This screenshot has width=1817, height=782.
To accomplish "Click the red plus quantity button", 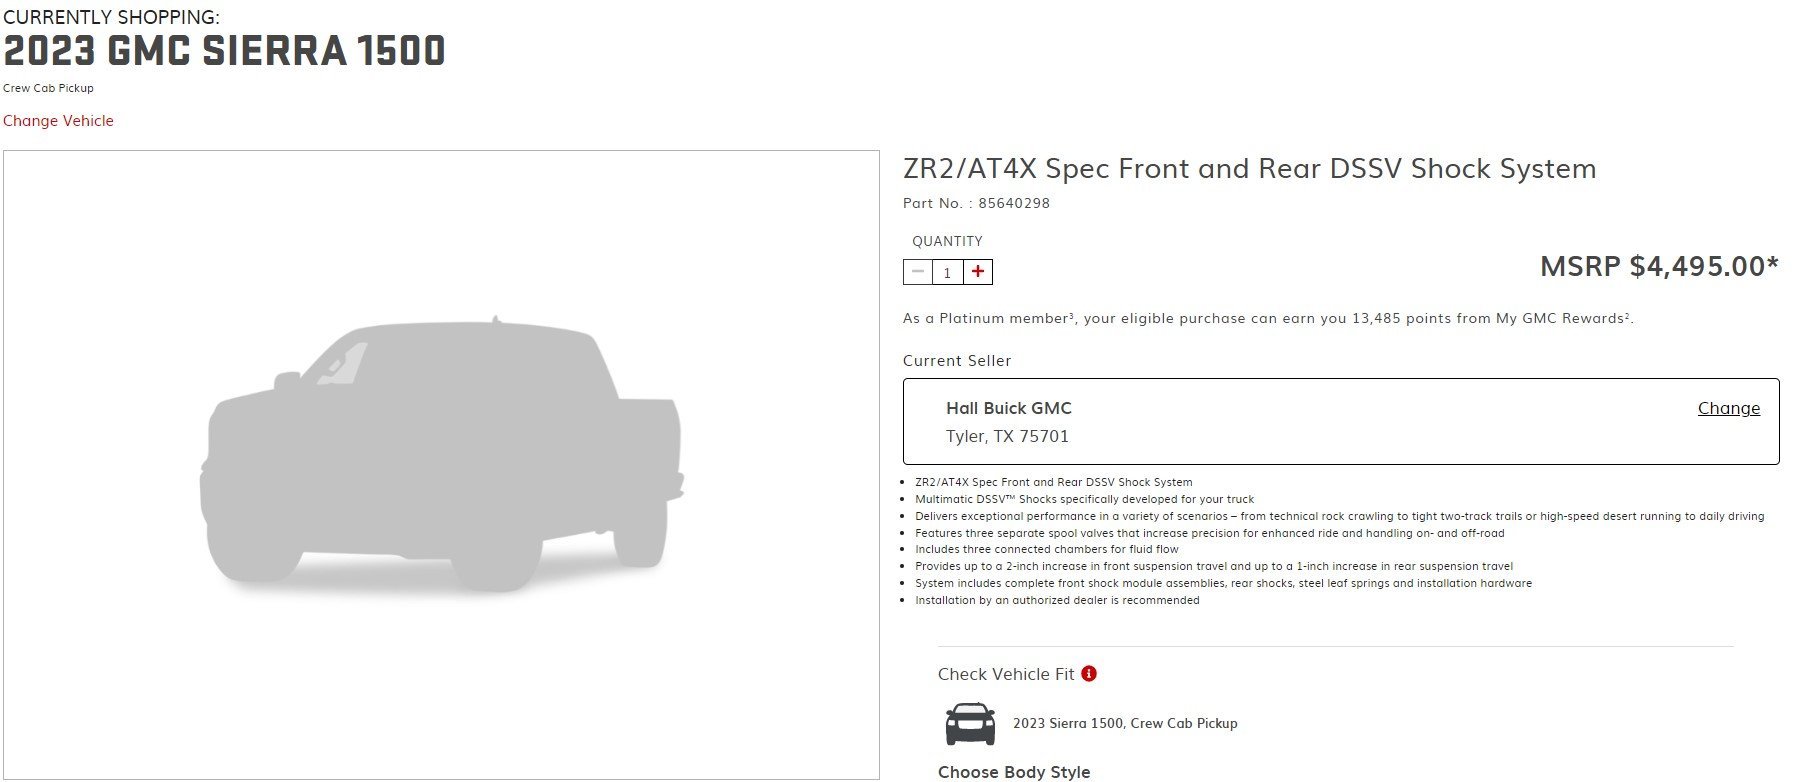I will click(978, 272).
